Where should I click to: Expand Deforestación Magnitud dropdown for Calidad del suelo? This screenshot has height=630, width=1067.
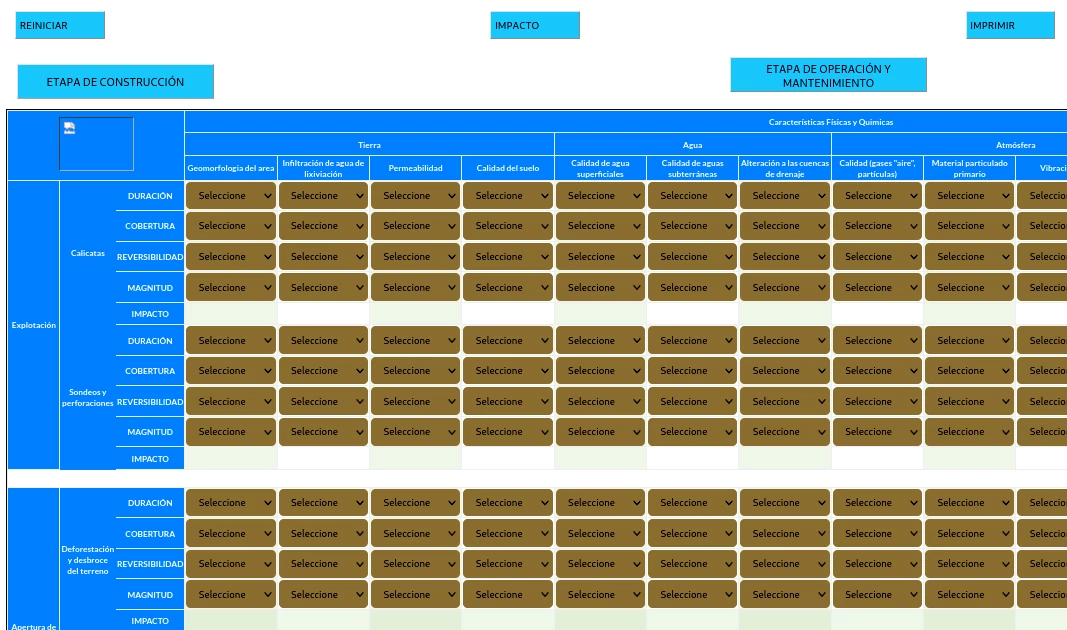click(x=507, y=595)
